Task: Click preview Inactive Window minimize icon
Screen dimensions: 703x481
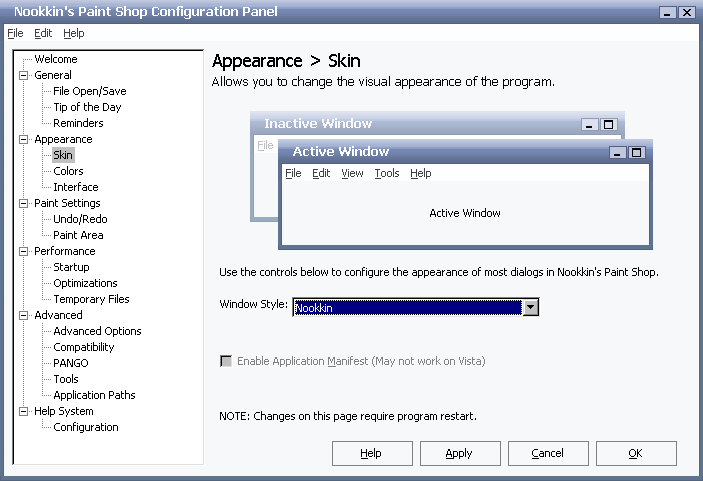Action: (x=590, y=125)
